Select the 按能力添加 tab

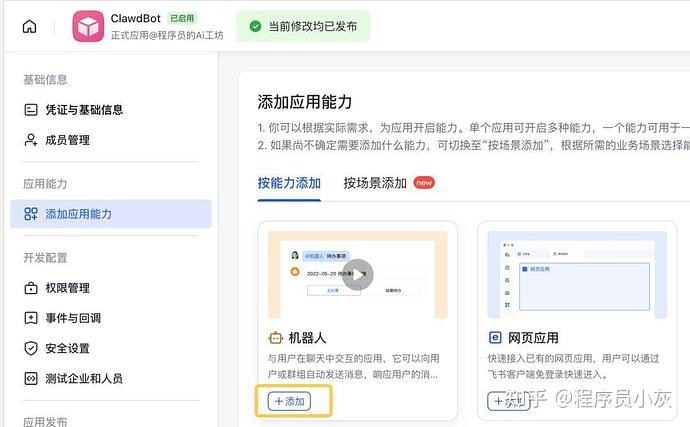pos(289,183)
